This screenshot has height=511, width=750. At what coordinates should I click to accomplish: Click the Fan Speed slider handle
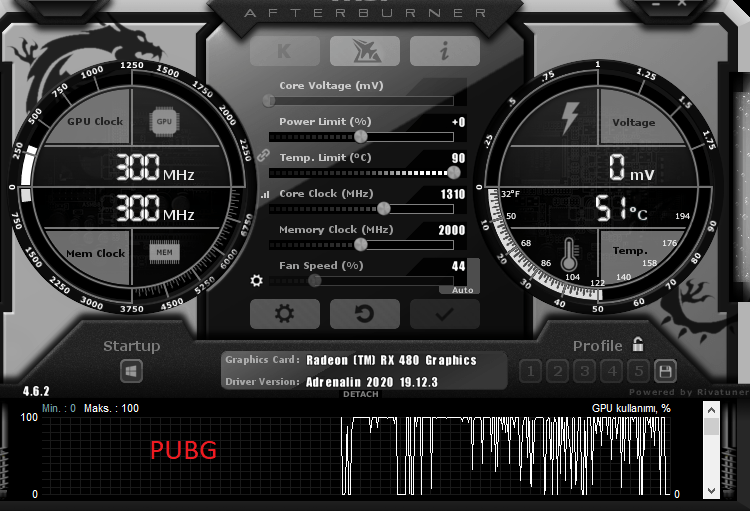(x=315, y=281)
